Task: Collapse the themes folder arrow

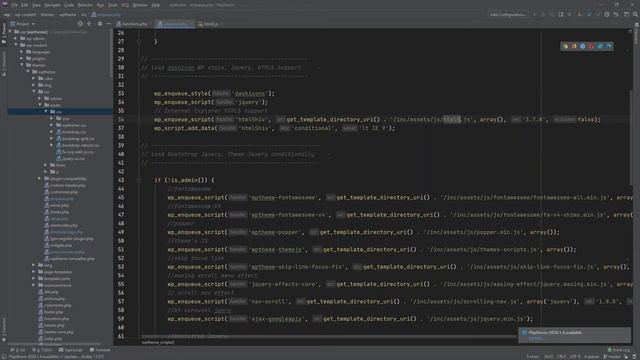Action: click(22, 65)
